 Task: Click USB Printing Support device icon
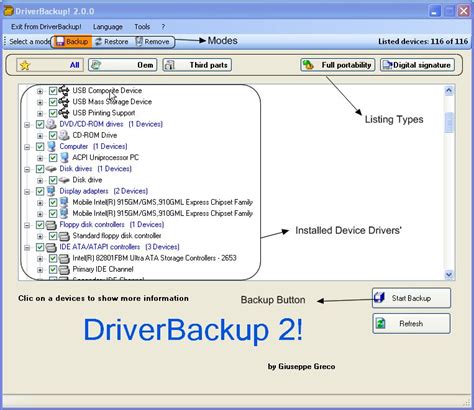64,113
